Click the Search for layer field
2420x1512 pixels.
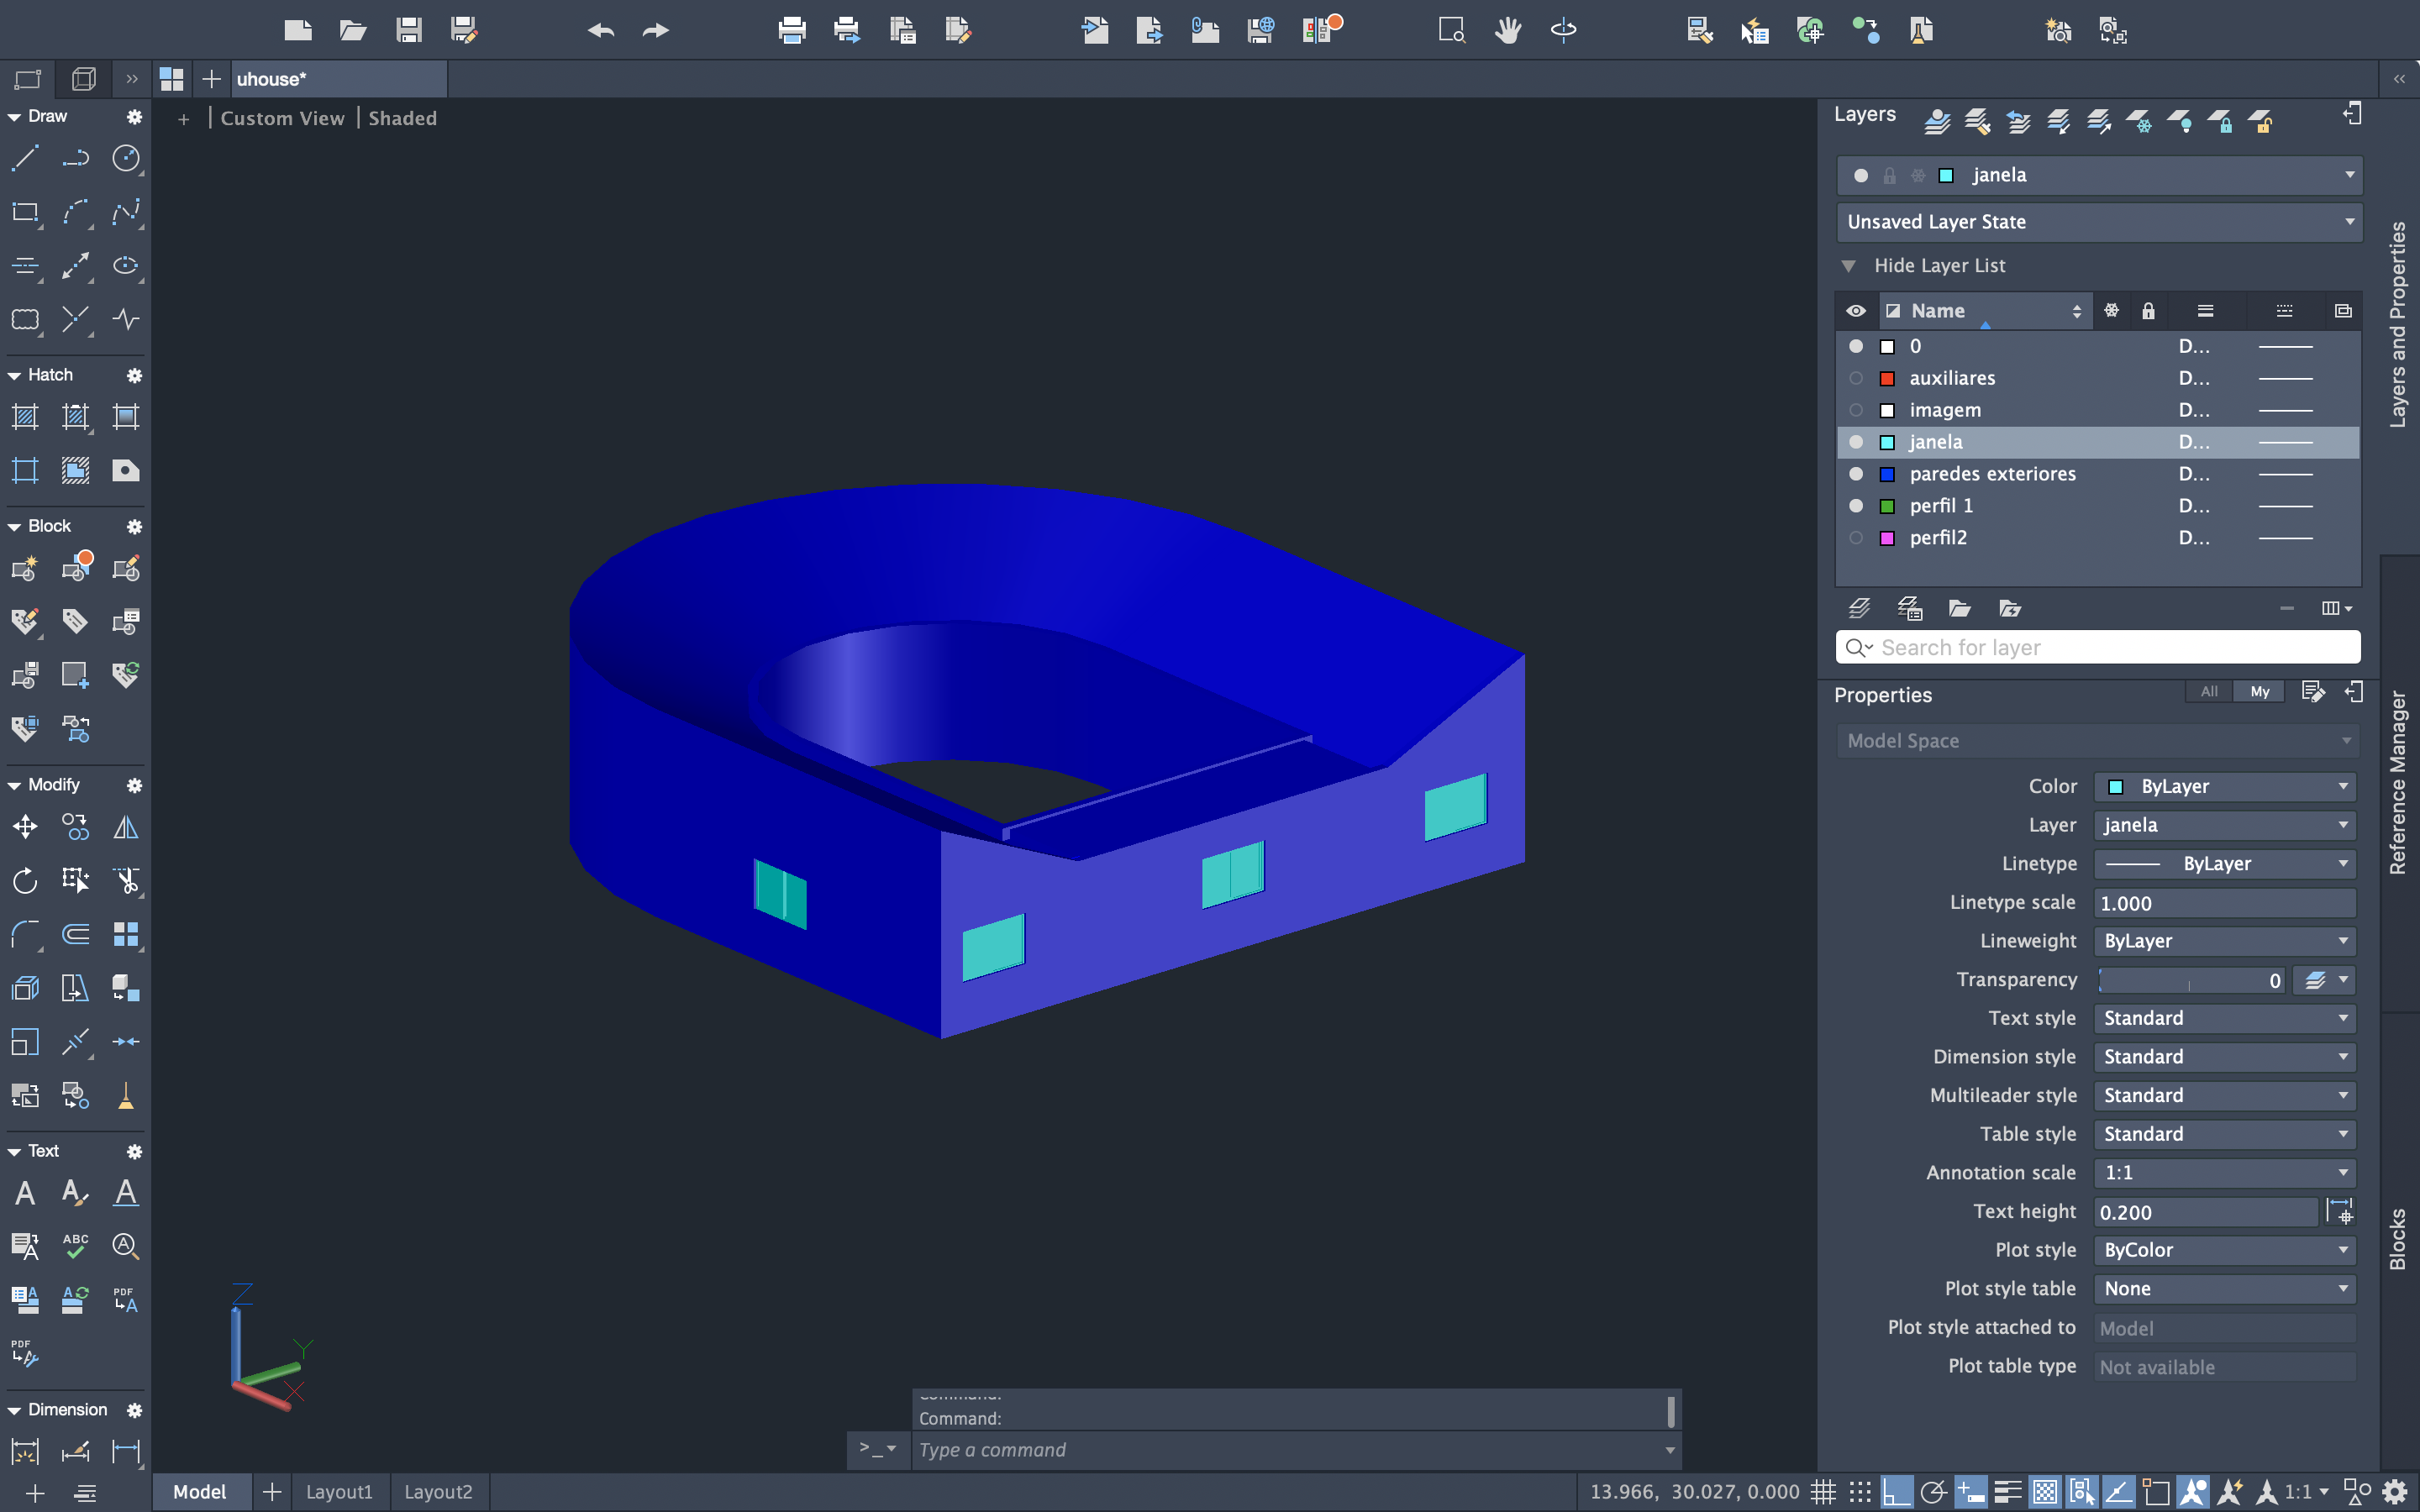(x=2098, y=647)
